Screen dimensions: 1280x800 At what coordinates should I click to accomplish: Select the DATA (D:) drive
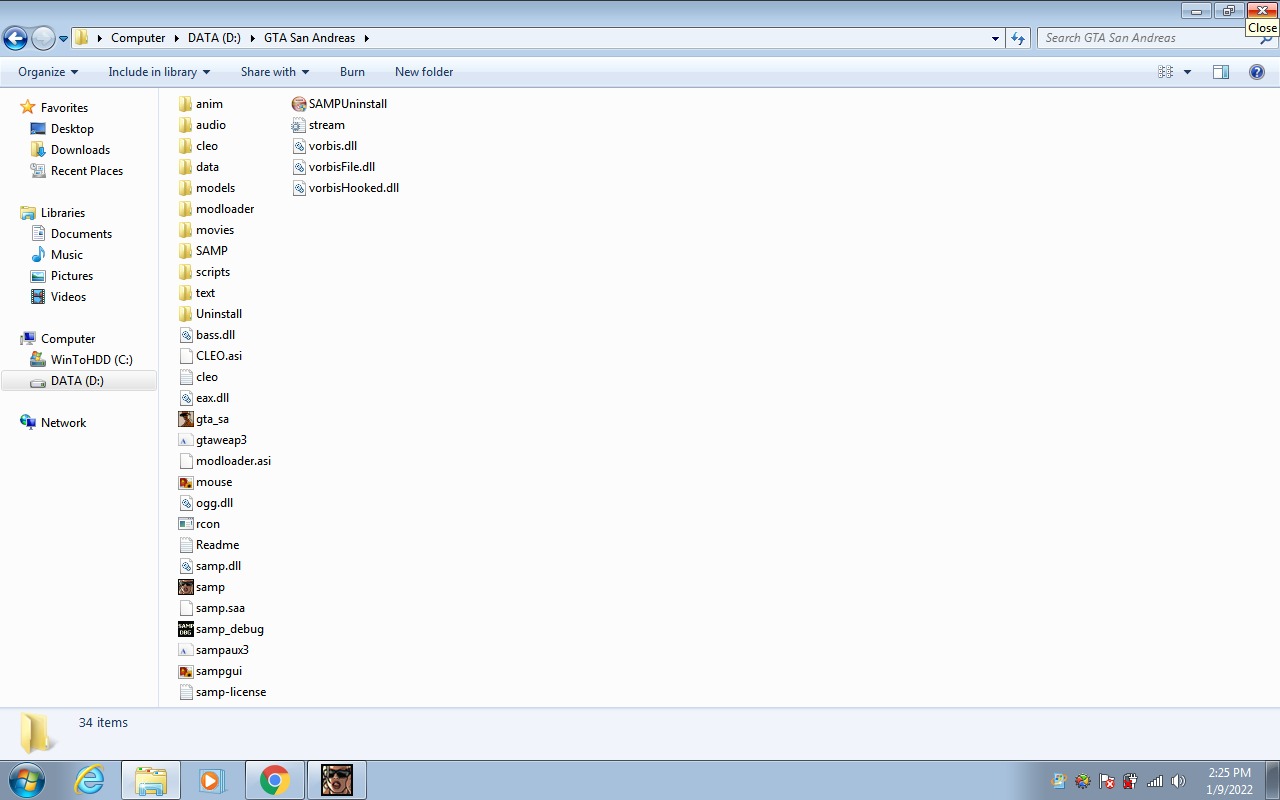[x=77, y=381]
